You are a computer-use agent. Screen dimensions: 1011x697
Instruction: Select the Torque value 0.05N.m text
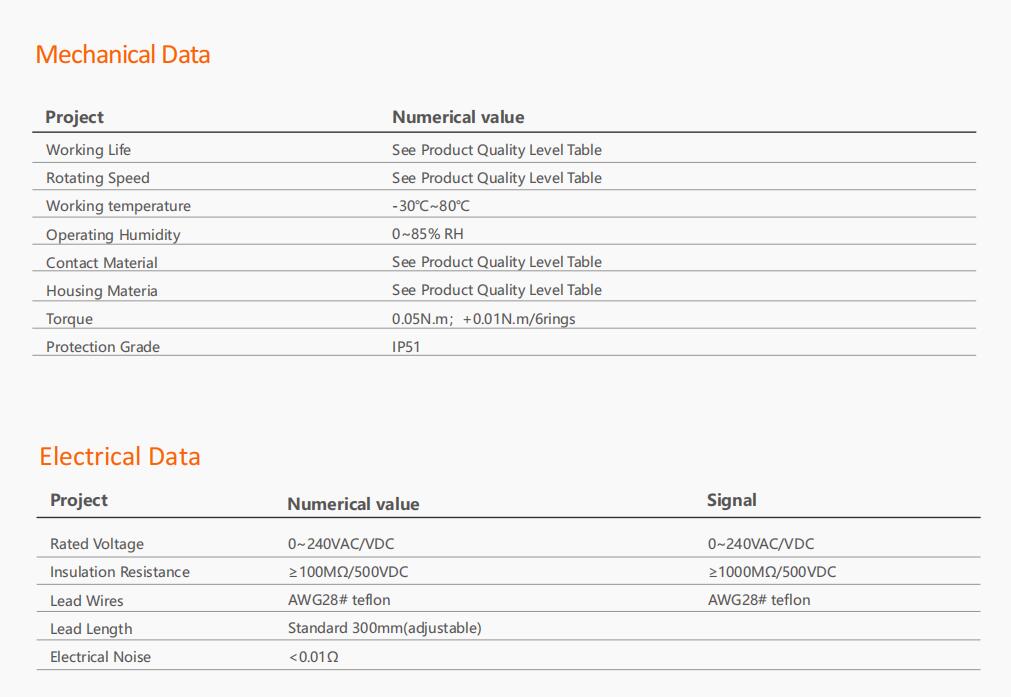422,319
